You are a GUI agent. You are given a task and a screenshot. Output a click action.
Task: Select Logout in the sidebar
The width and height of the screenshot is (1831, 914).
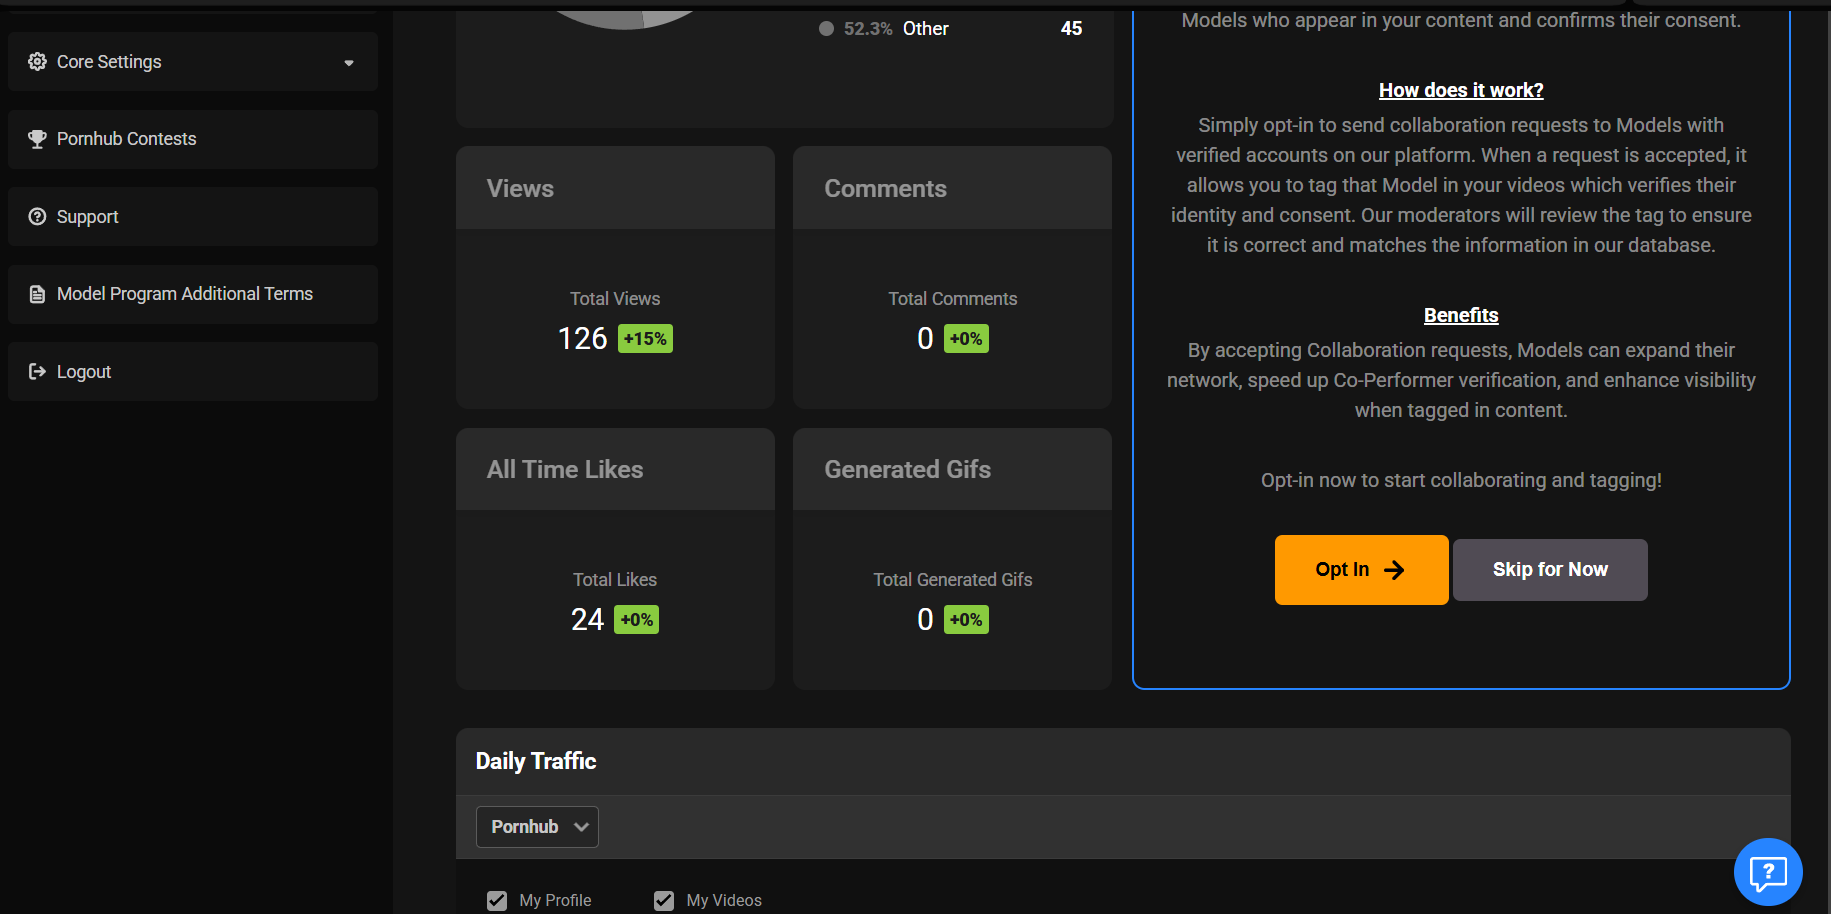(x=193, y=372)
